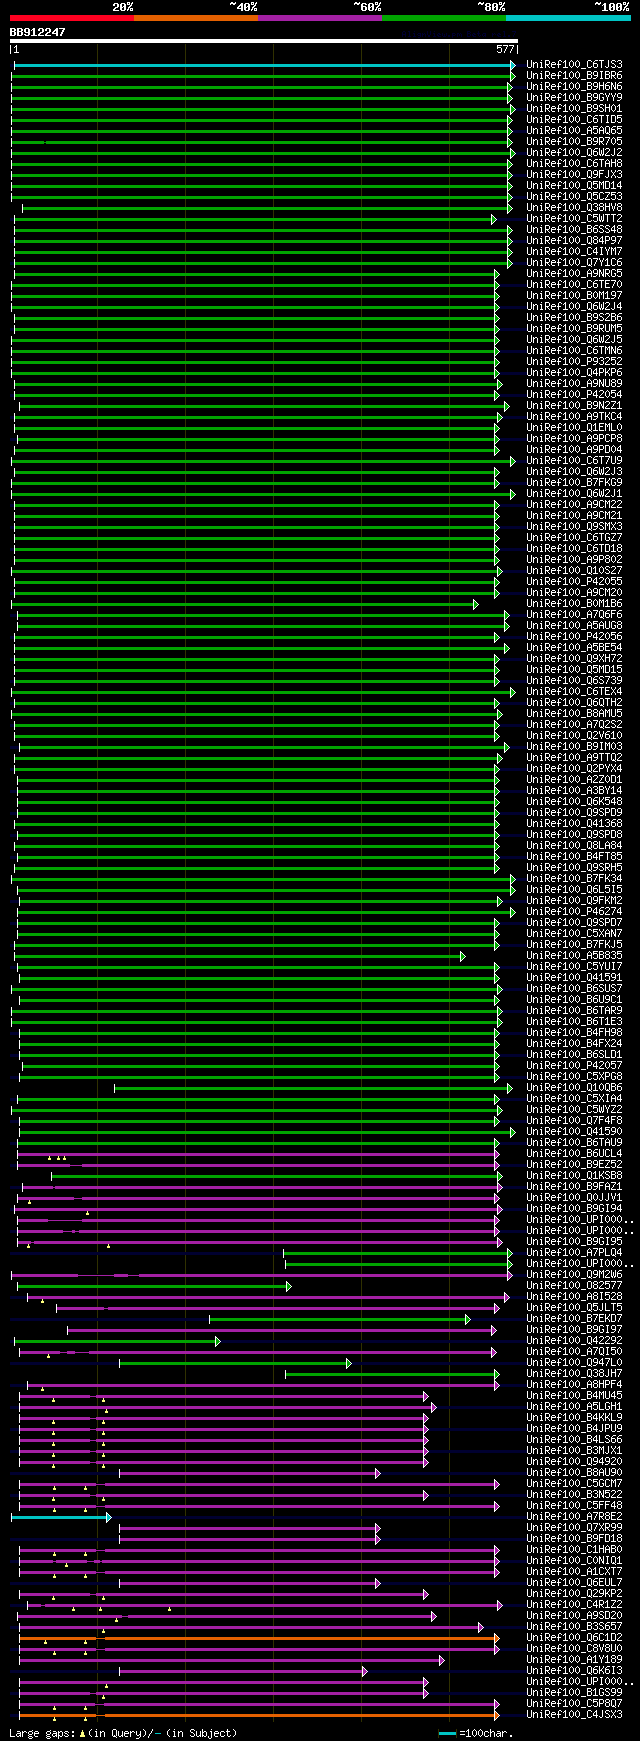Open hit UniRef100_Q6EUL7
The height and width of the screenshot is (1741, 640).
[x=574, y=1583]
